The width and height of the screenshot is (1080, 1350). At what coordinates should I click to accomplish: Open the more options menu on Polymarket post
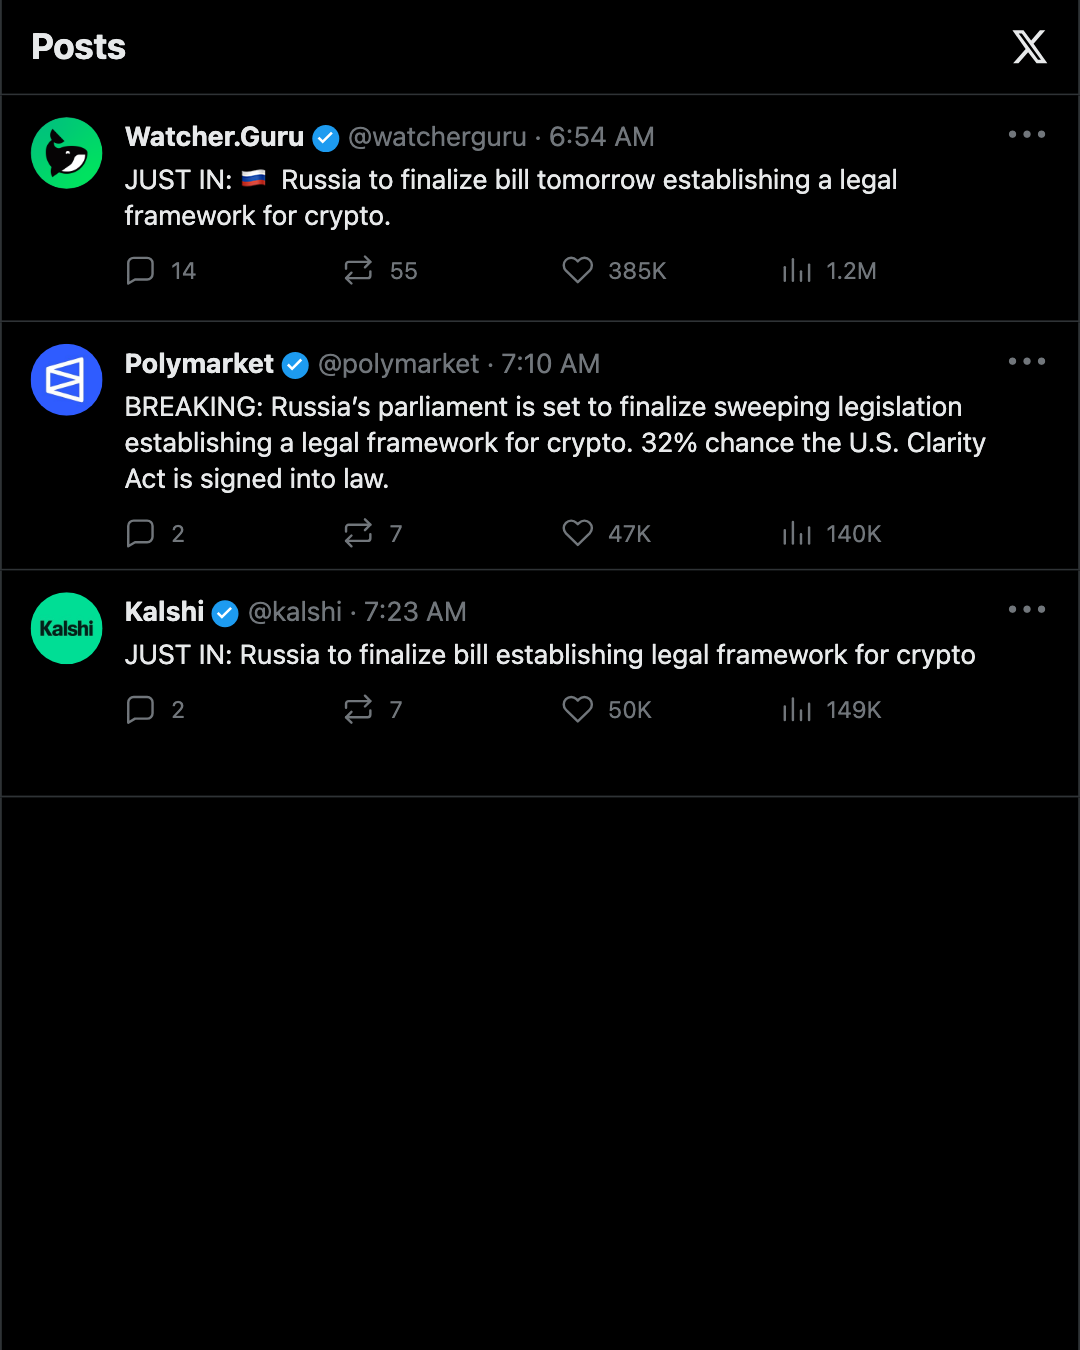pyautogui.click(x=1027, y=361)
